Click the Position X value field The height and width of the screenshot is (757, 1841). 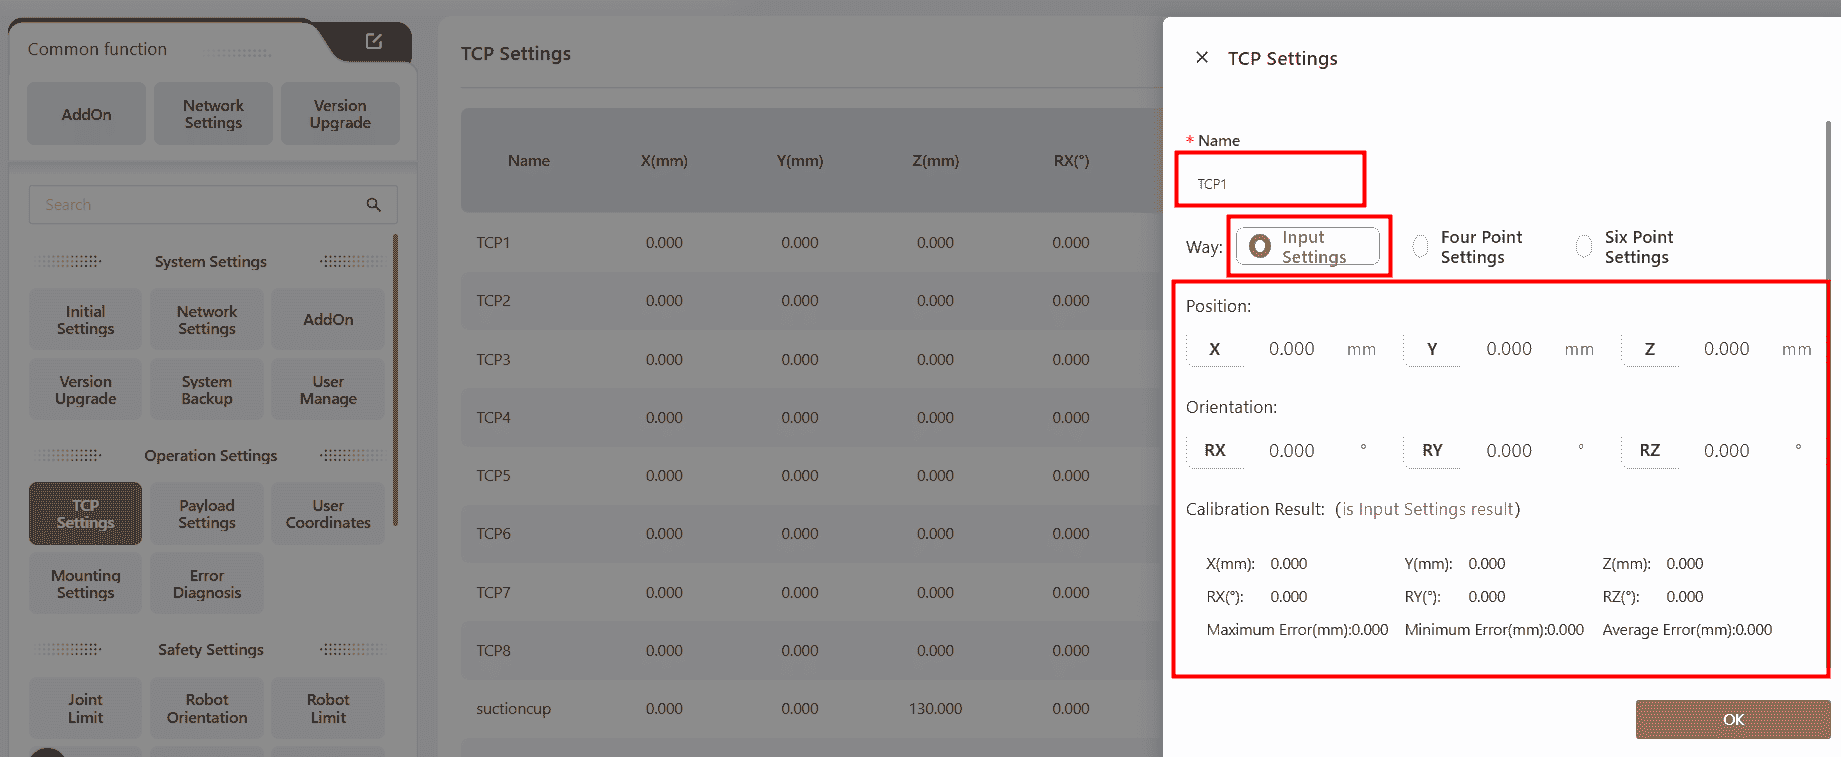(x=1291, y=349)
